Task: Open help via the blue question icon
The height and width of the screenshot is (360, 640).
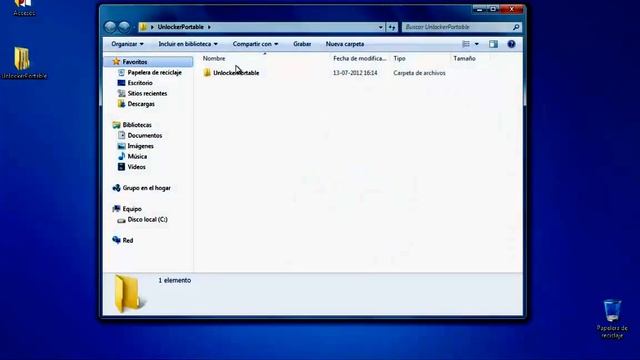Action: click(511, 44)
